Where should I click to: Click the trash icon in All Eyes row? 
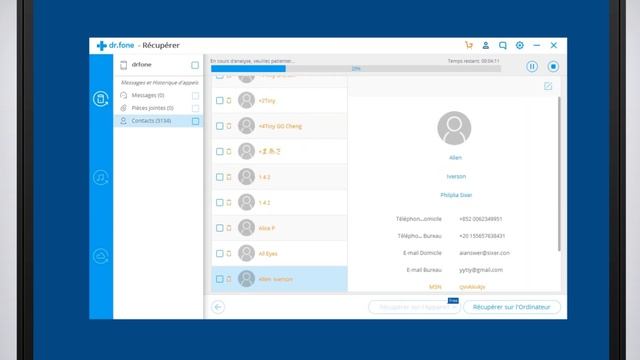229,253
